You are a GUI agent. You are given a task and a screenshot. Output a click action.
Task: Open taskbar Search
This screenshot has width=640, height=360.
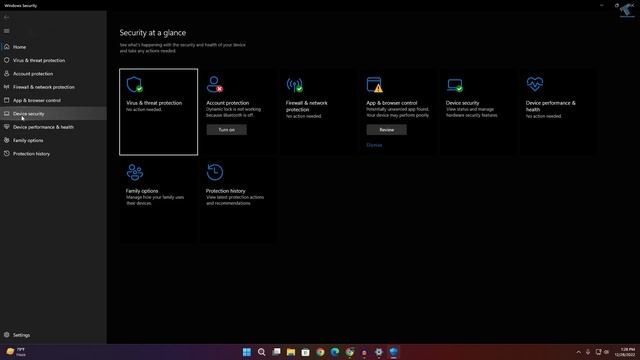(262, 352)
